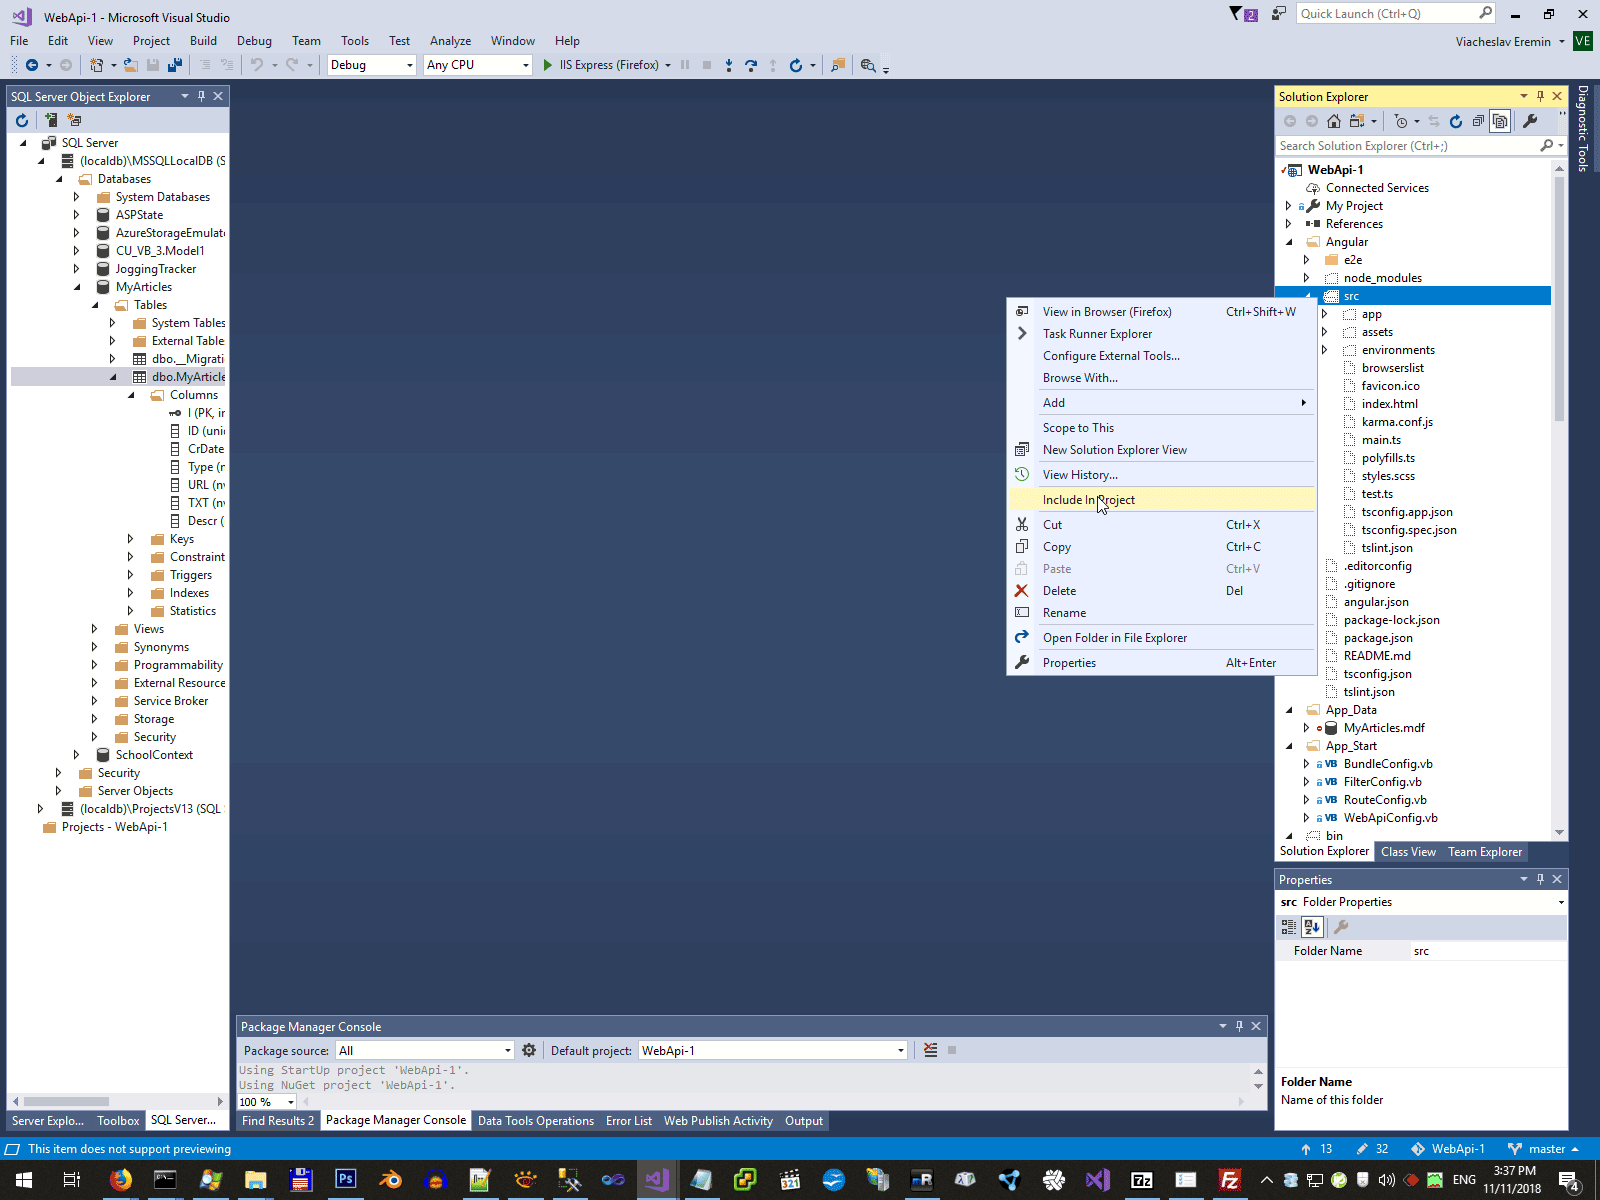Select Open Folder in File Explorer
Image resolution: width=1600 pixels, height=1200 pixels.
[1161, 638]
